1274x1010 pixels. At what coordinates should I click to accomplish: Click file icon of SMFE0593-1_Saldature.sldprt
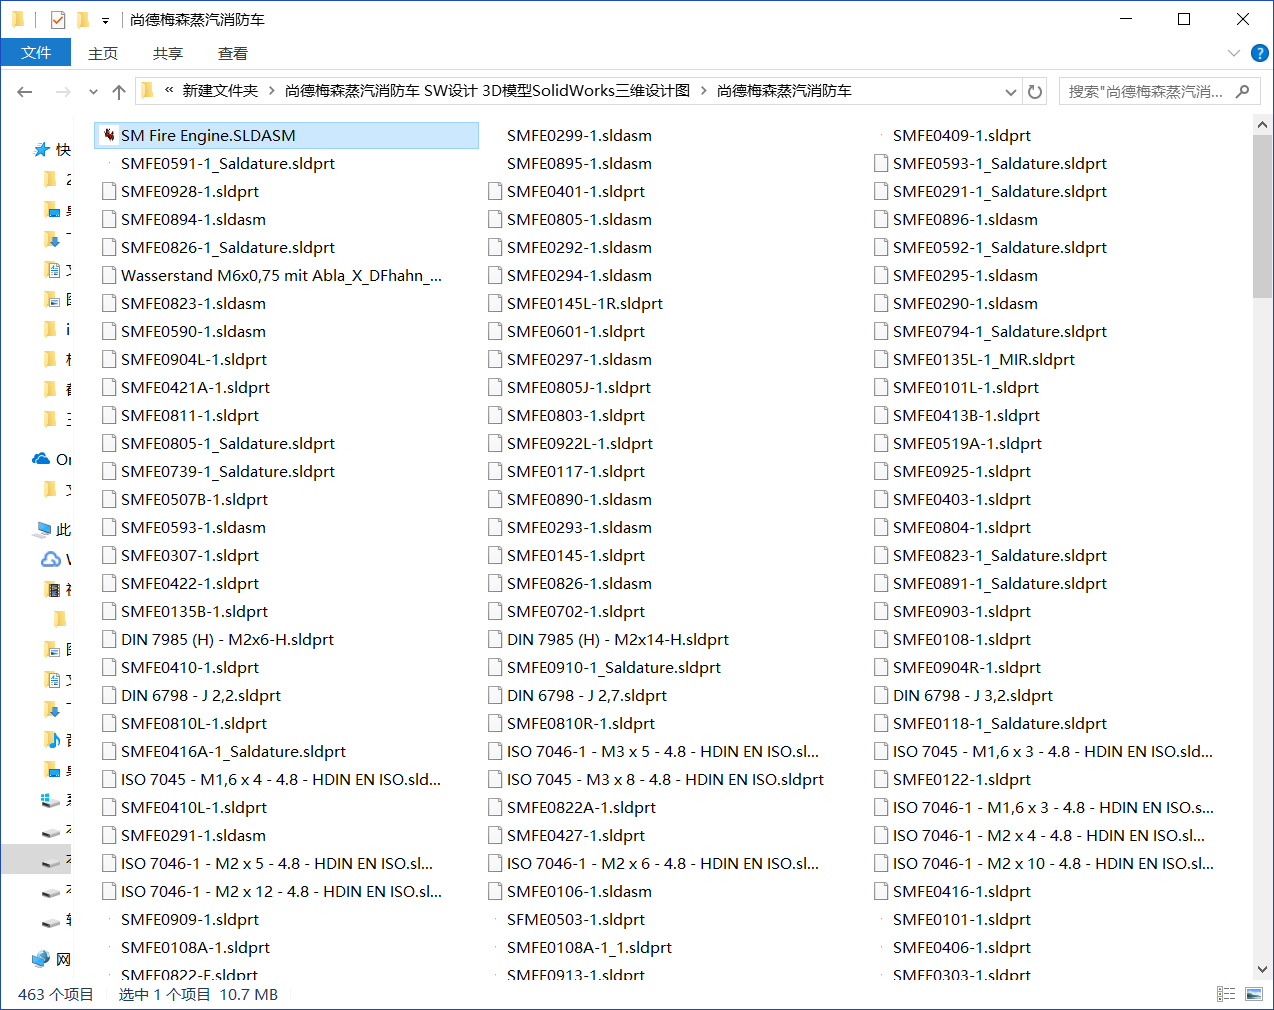pos(881,163)
